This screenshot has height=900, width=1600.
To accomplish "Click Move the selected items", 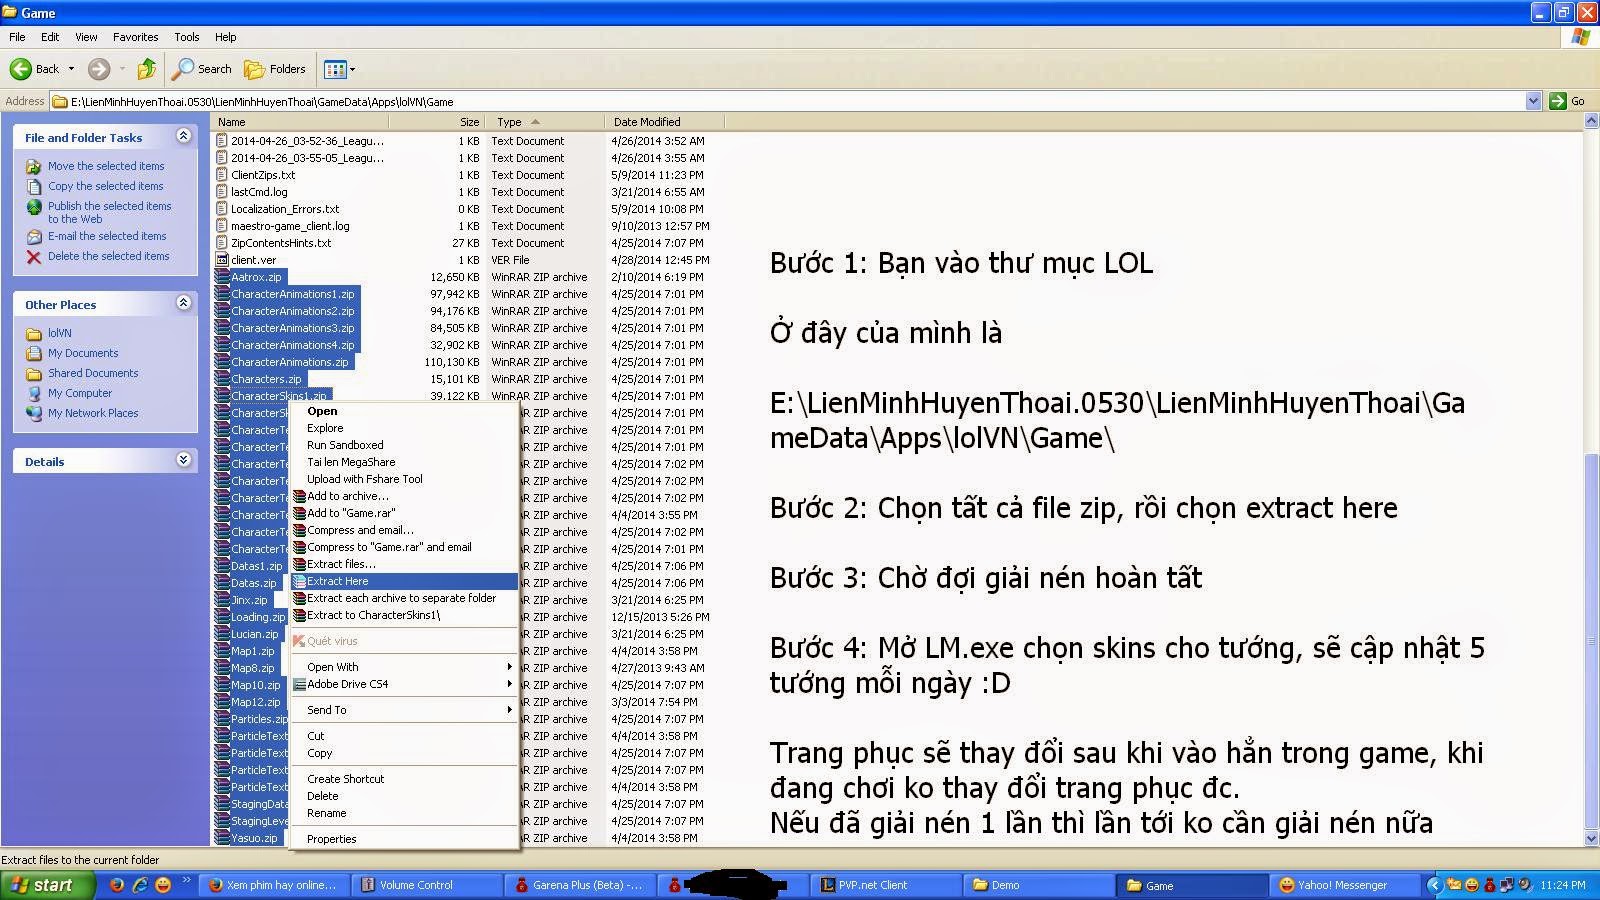I will (106, 166).
